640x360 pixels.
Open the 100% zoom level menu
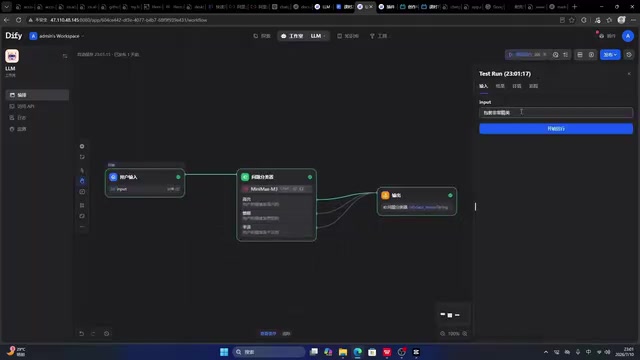click(x=453, y=333)
